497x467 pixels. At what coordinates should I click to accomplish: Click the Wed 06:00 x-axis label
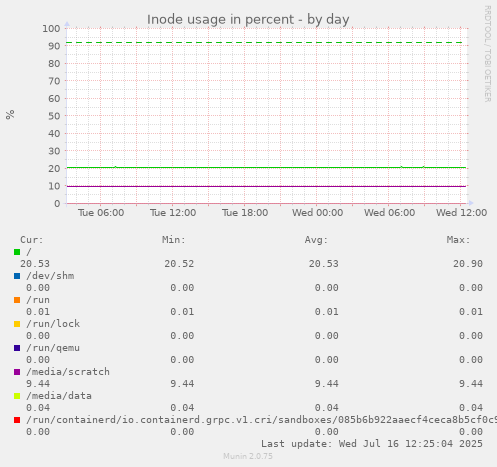390,213
